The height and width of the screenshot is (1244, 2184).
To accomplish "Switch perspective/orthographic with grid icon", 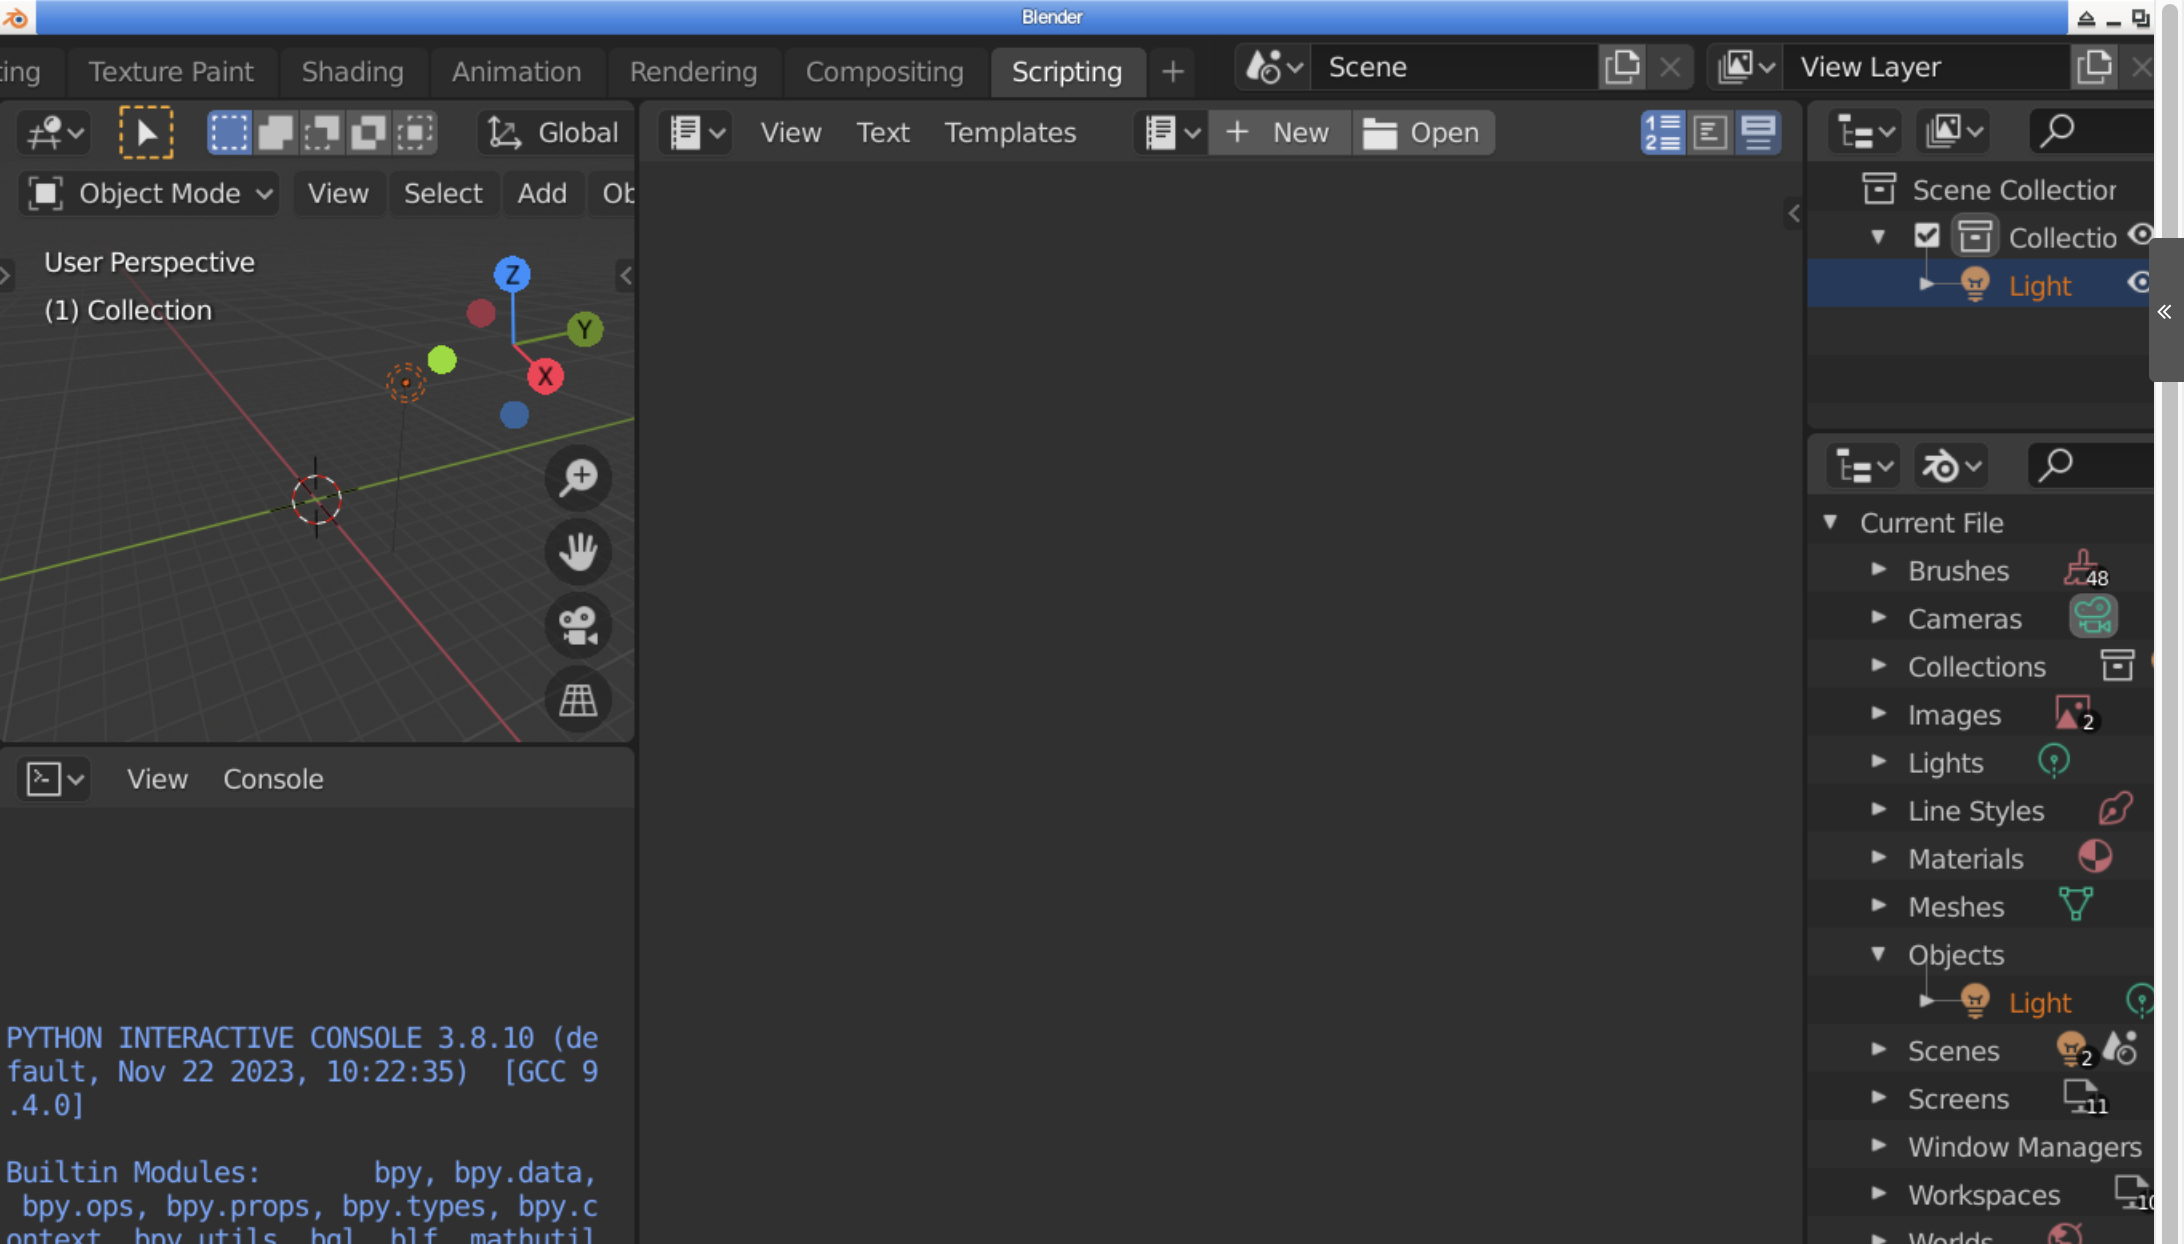I will pos(578,700).
